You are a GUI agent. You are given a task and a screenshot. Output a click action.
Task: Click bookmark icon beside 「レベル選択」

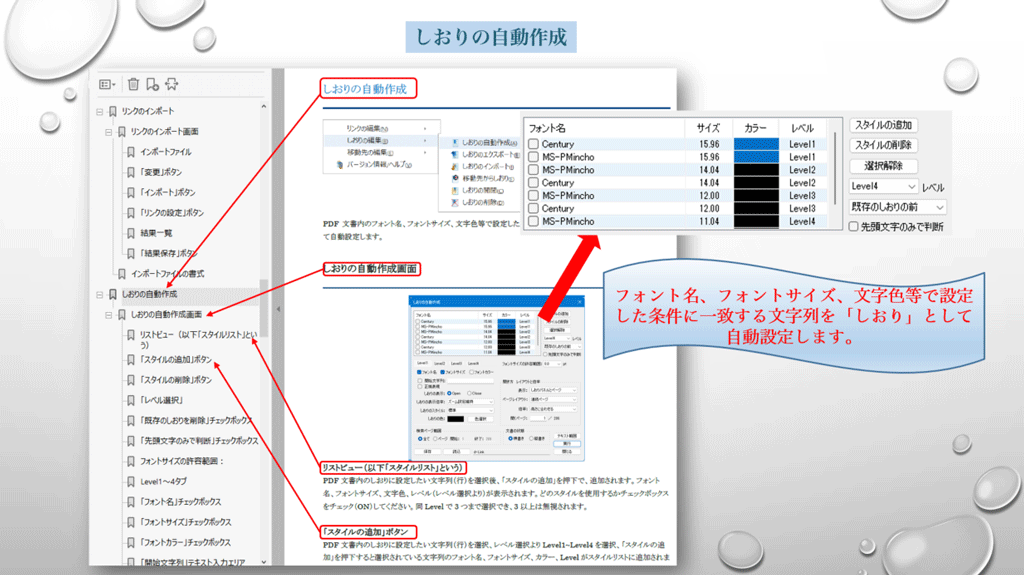click(130, 400)
